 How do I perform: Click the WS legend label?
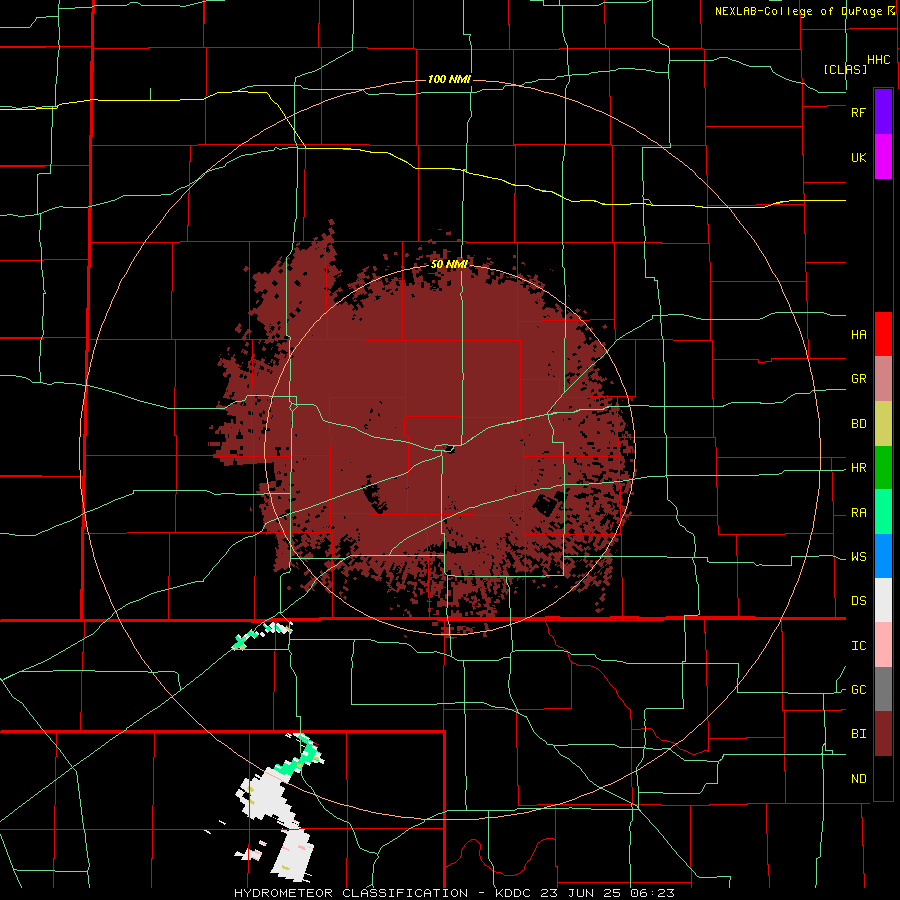[x=858, y=557]
